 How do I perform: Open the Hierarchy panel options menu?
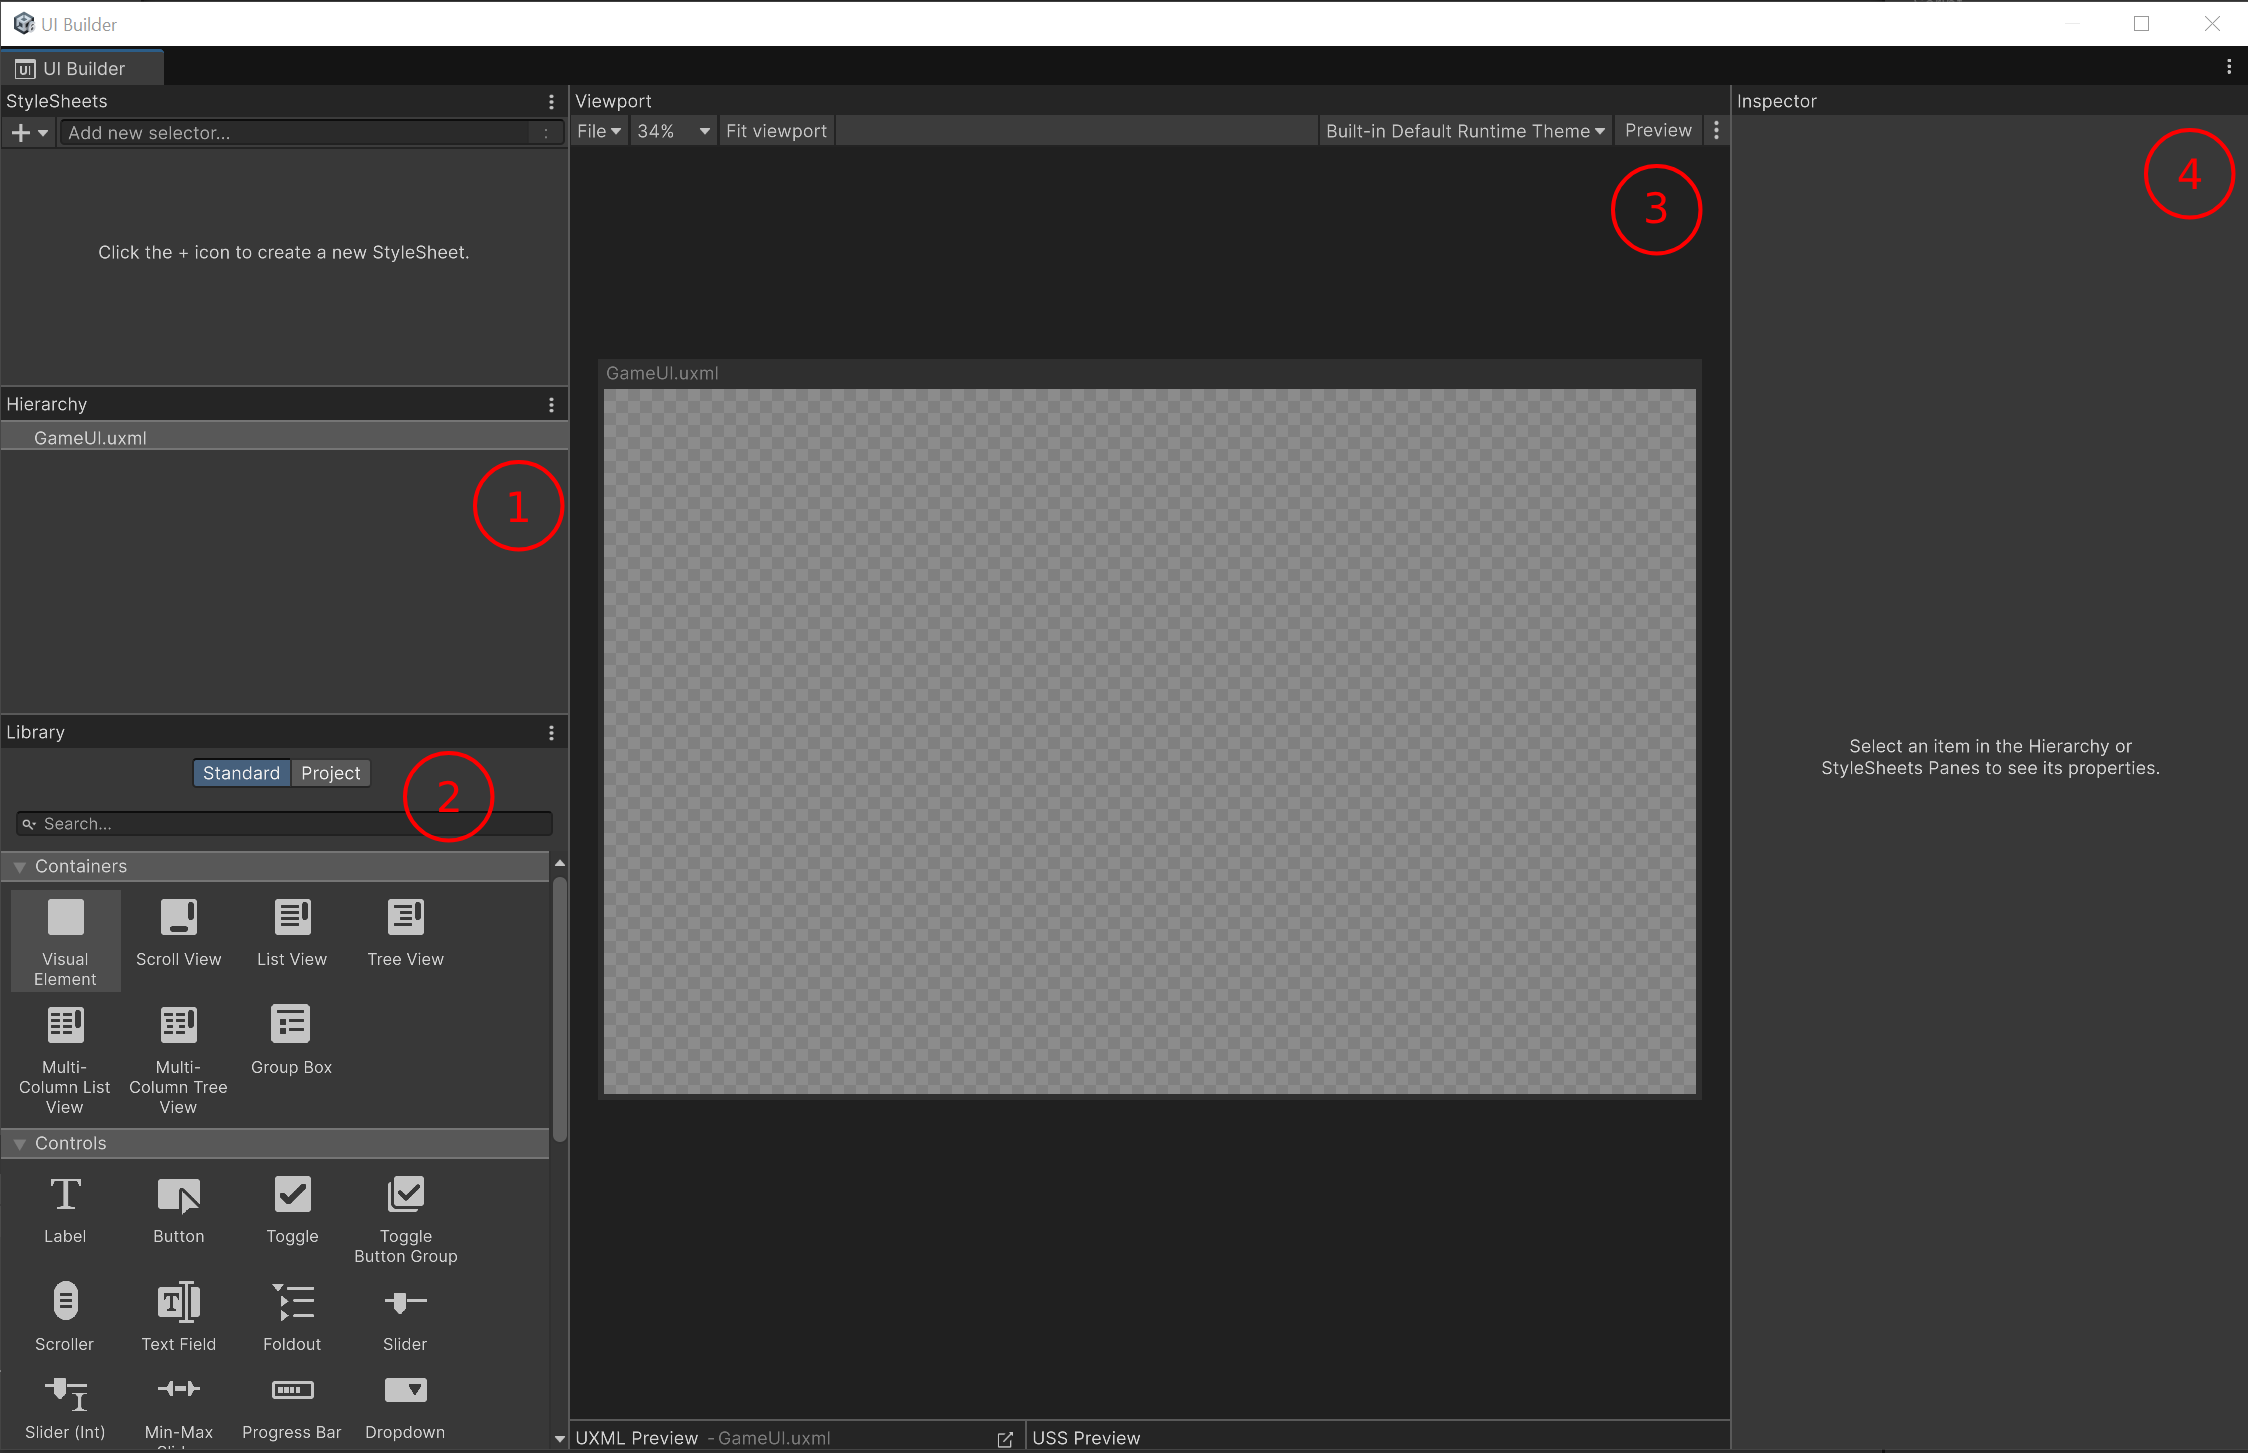pos(551,404)
